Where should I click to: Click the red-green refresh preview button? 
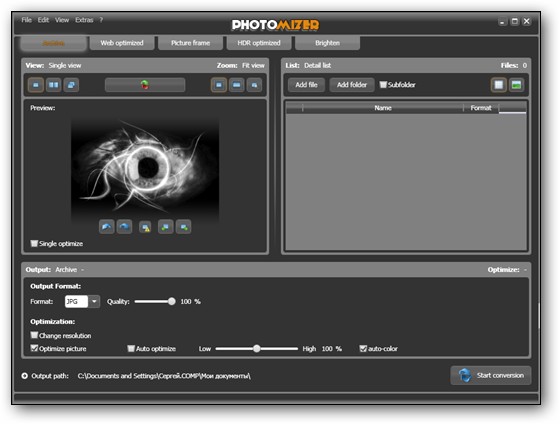click(145, 85)
